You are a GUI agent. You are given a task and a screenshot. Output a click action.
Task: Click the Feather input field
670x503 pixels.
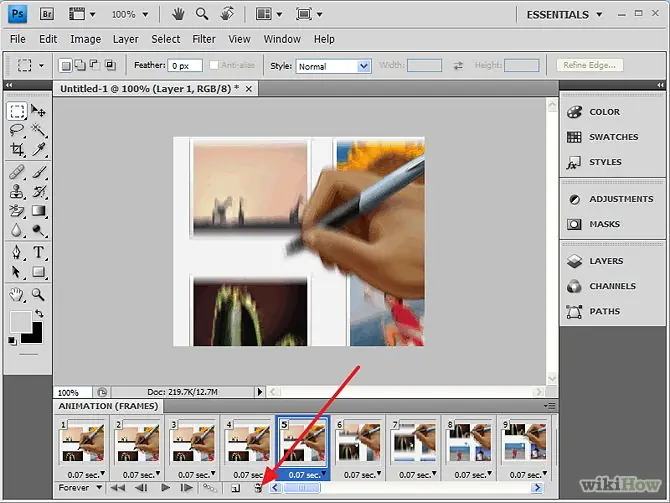[185, 65]
